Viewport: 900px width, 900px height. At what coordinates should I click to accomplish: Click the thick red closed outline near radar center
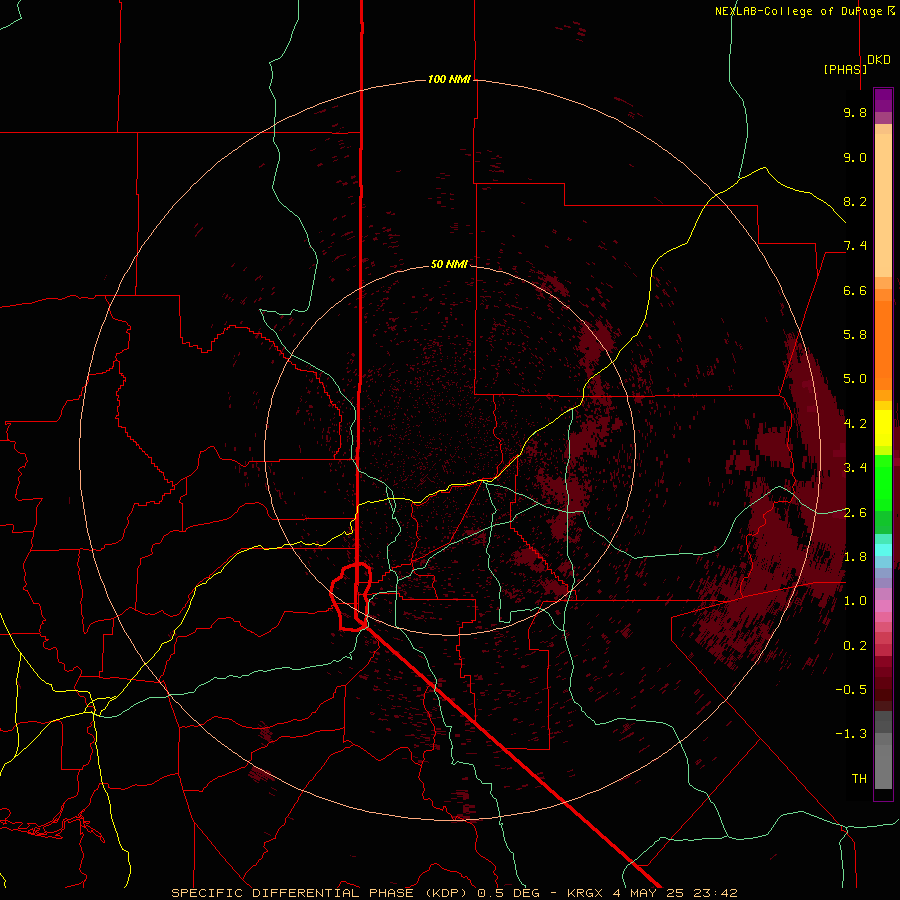pos(351,597)
